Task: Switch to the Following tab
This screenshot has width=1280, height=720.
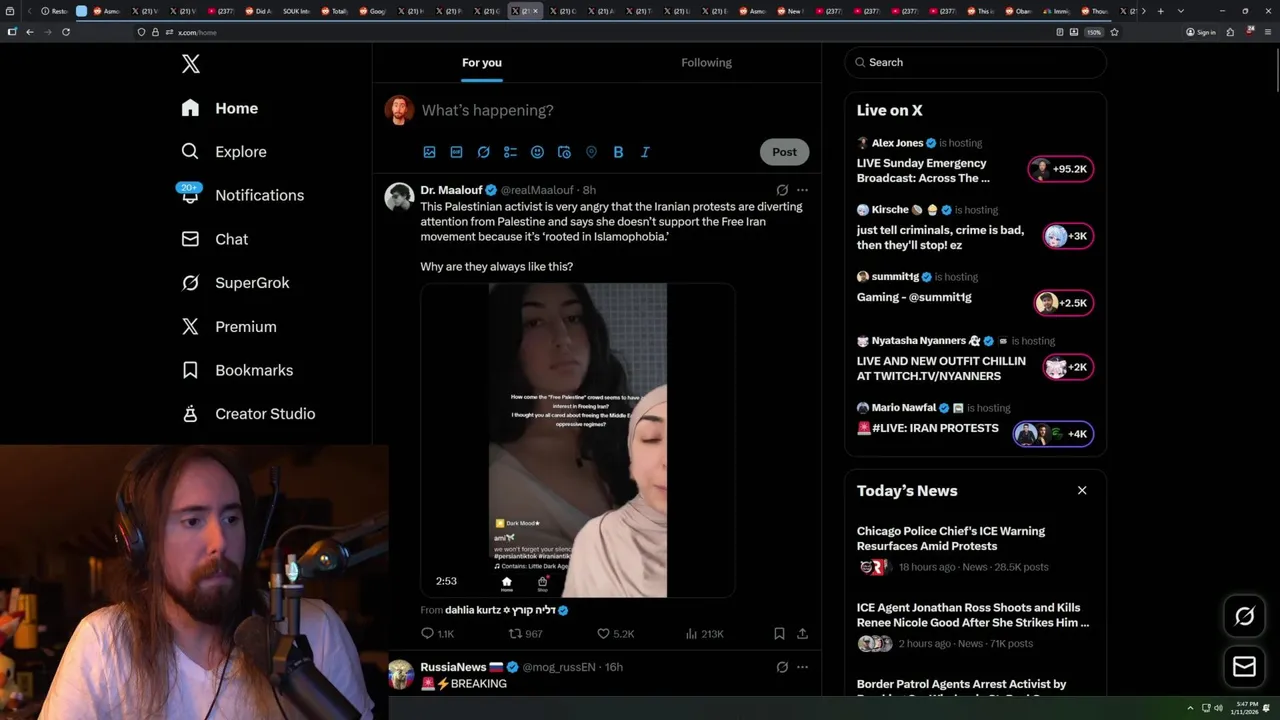Action: pyautogui.click(x=706, y=62)
